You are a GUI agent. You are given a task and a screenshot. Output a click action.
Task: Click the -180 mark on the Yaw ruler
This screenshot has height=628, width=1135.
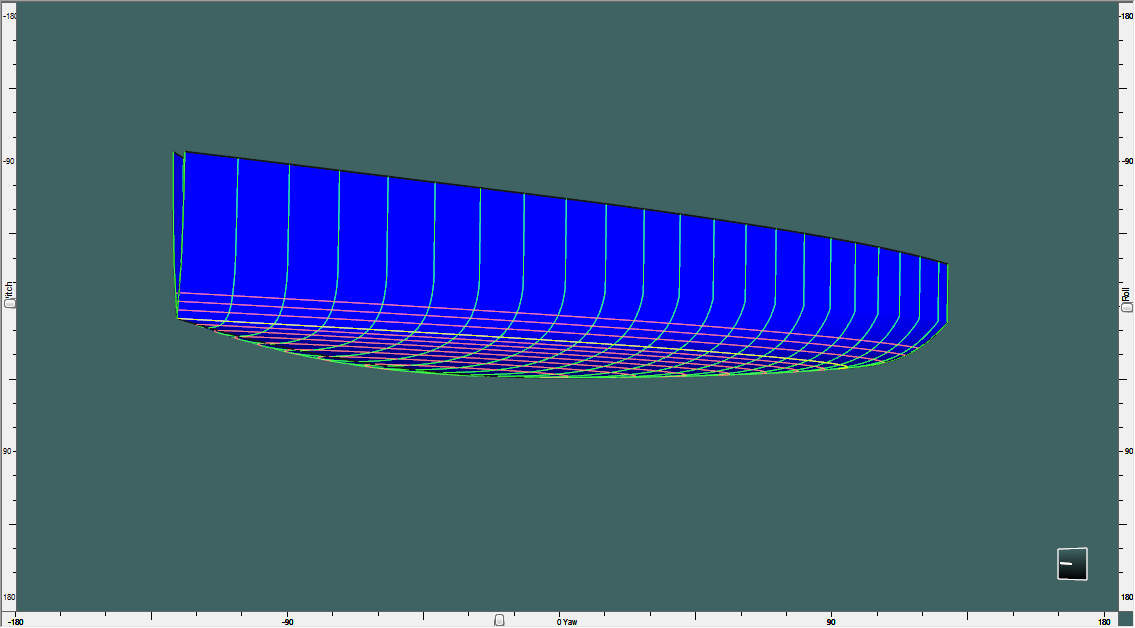click(16, 622)
